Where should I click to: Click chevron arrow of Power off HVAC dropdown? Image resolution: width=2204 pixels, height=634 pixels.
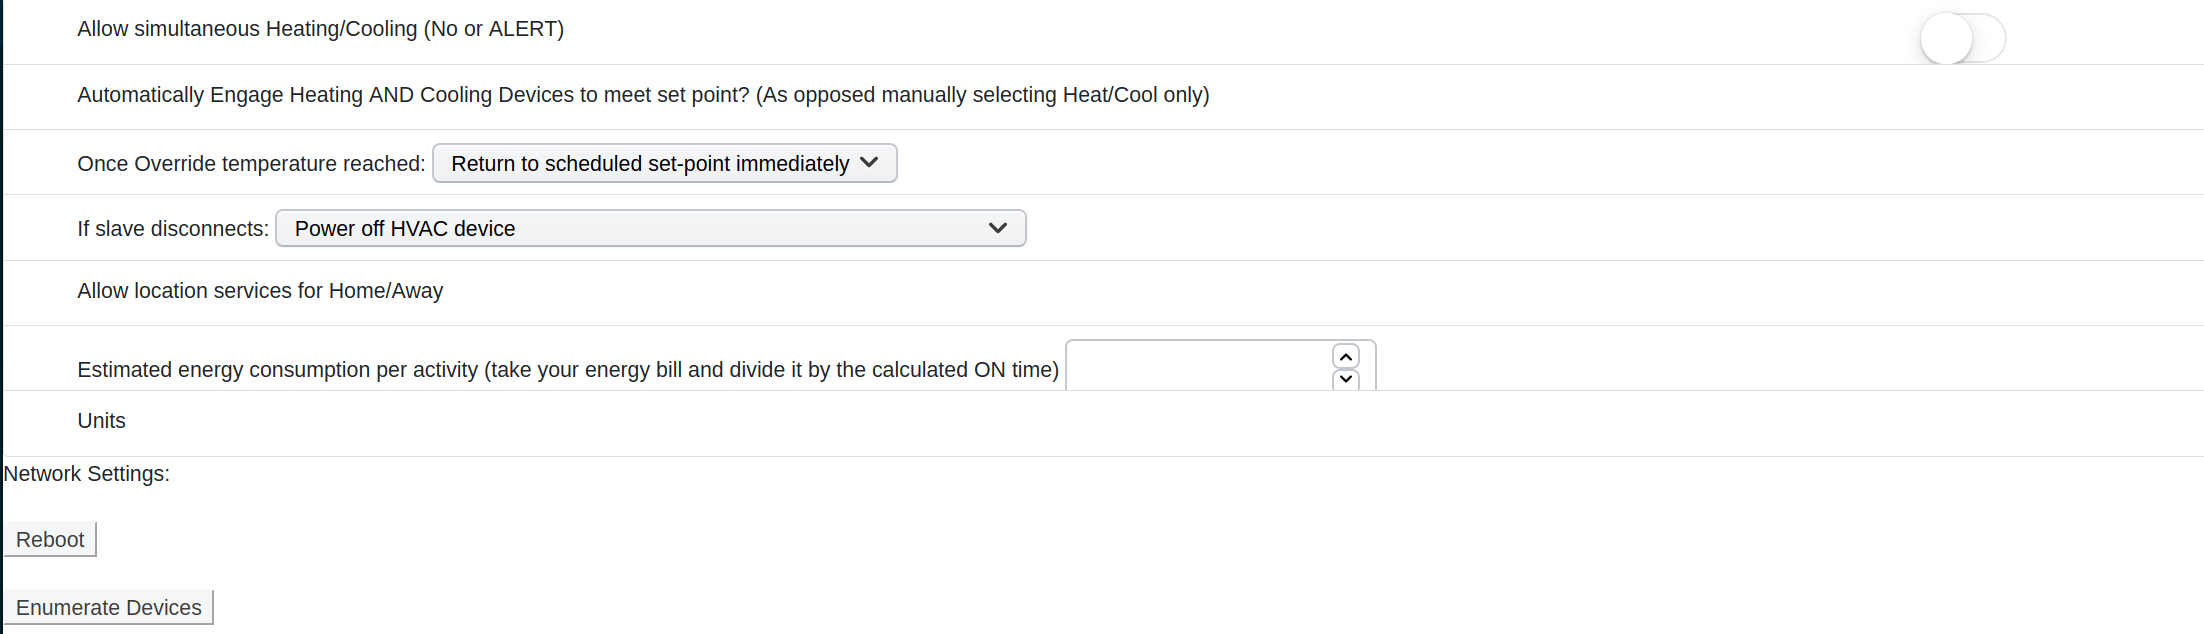[x=997, y=228]
